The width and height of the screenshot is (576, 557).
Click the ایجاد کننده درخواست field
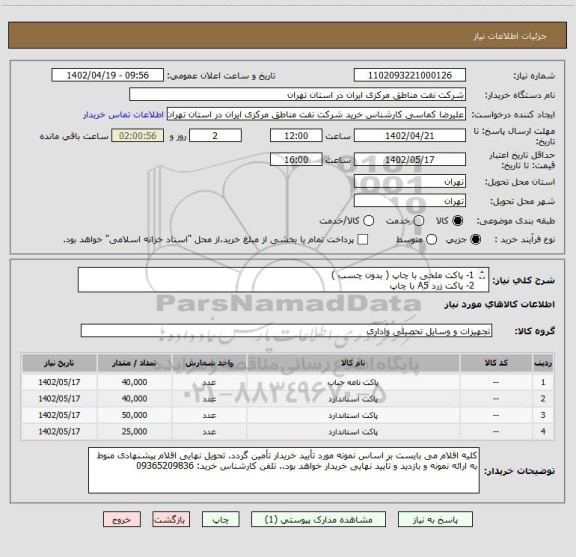316,114
